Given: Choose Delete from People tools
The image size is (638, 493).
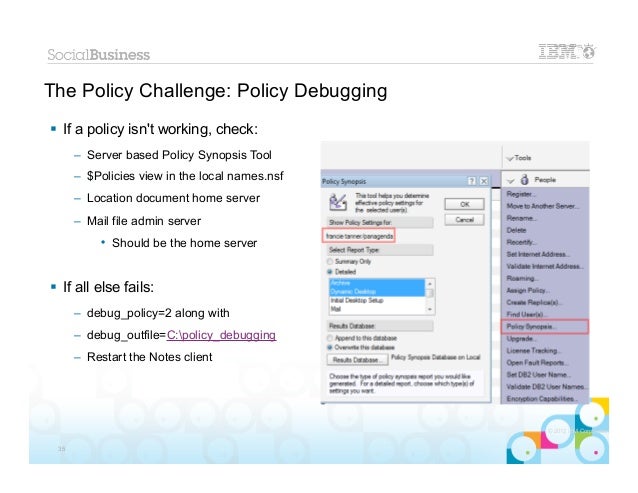Looking at the screenshot, I should (x=516, y=230).
